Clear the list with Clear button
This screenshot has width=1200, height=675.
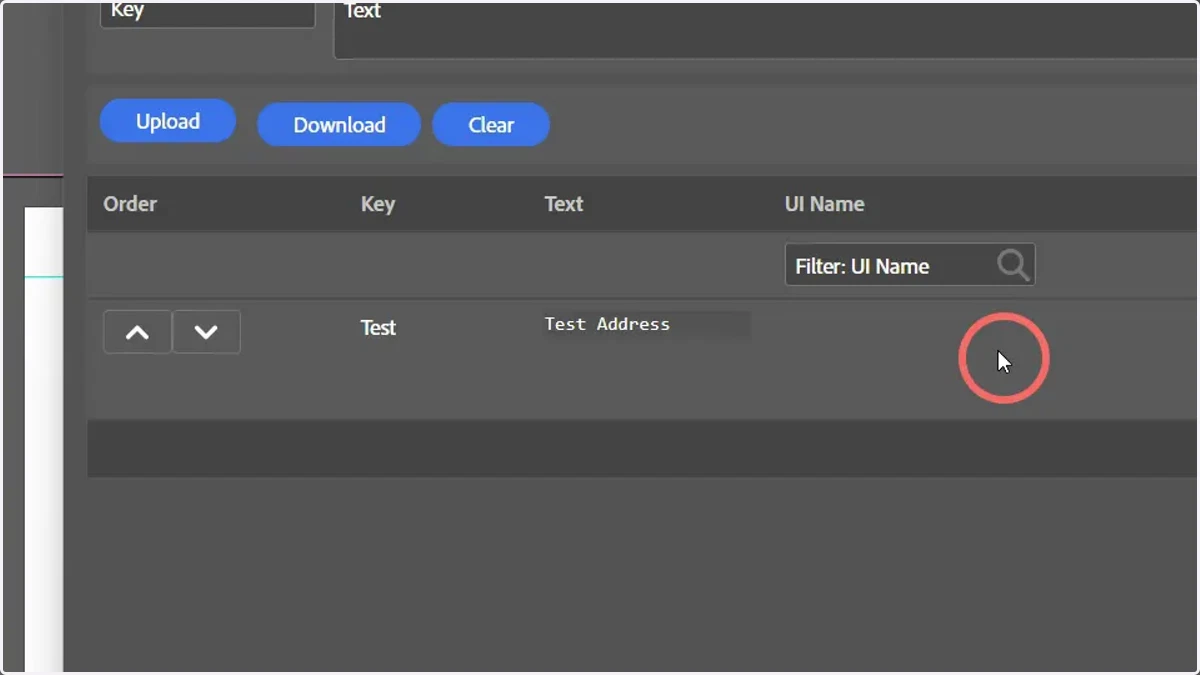tap(491, 125)
